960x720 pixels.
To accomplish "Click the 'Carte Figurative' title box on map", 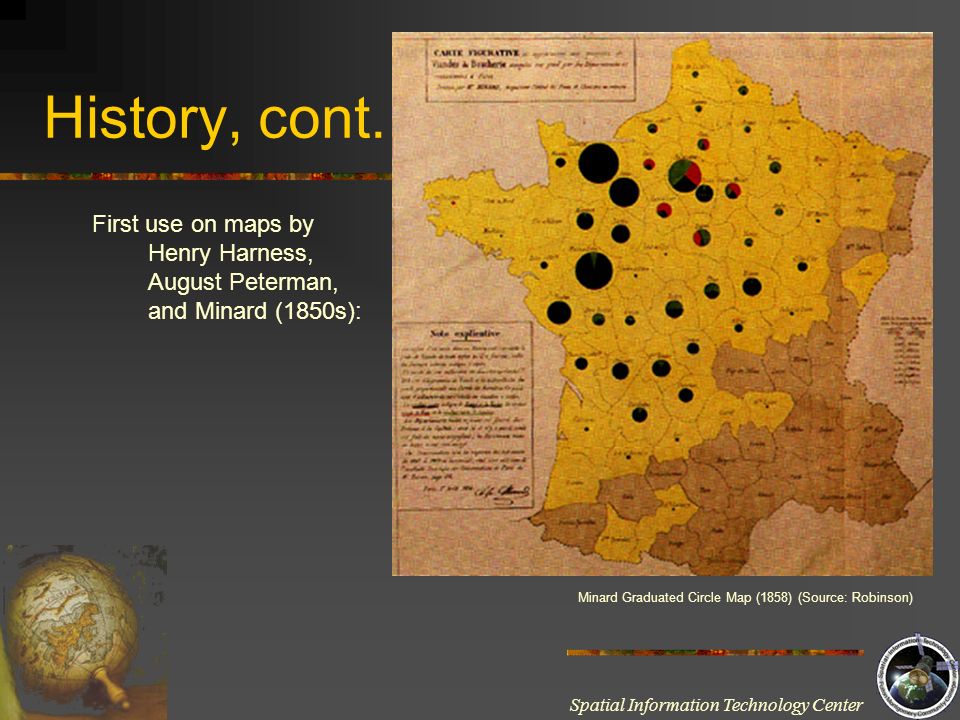I will [x=530, y=70].
